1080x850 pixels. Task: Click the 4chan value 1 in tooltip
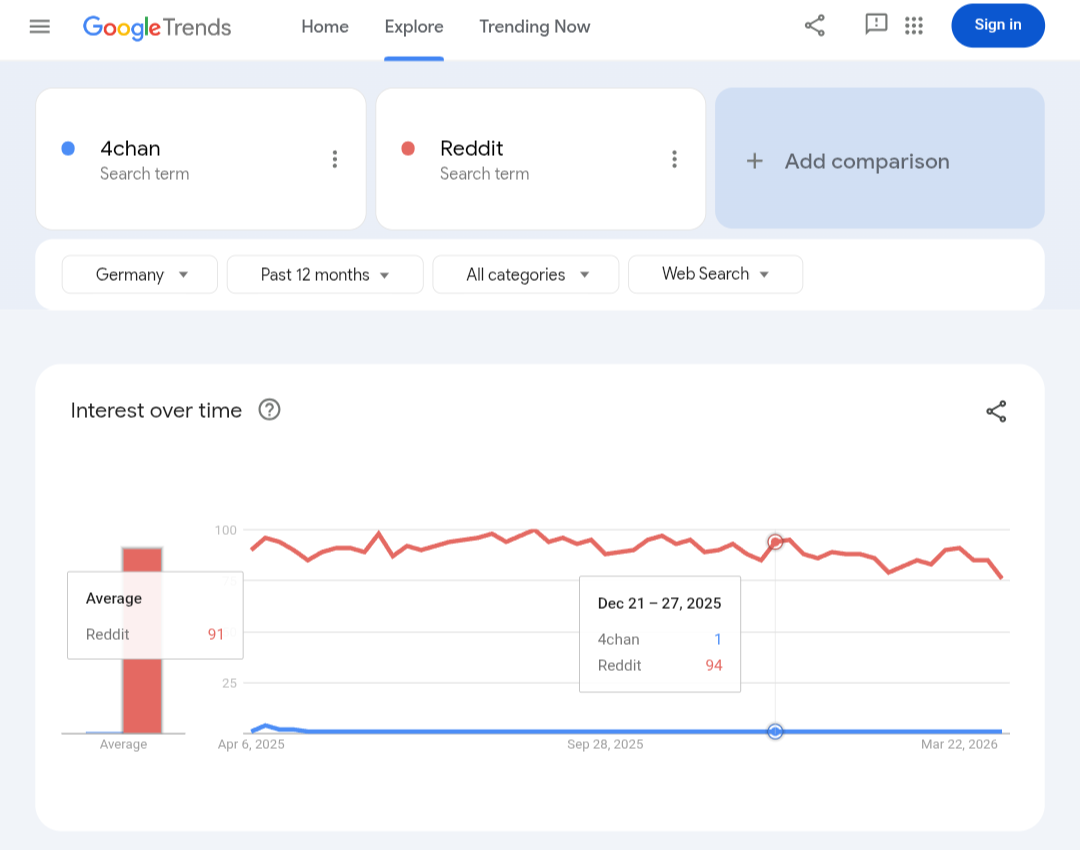pyautogui.click(x=718, y=639)
